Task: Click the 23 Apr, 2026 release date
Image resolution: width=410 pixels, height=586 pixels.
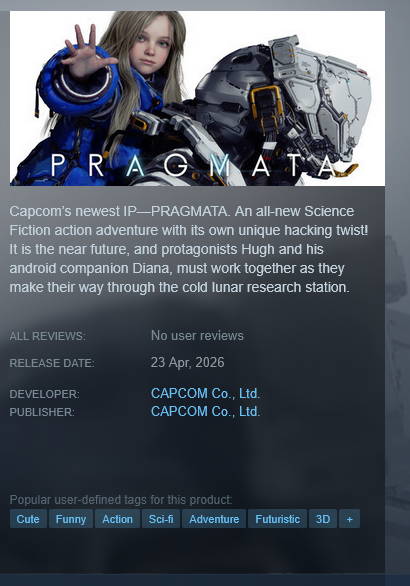Action: 188,363
